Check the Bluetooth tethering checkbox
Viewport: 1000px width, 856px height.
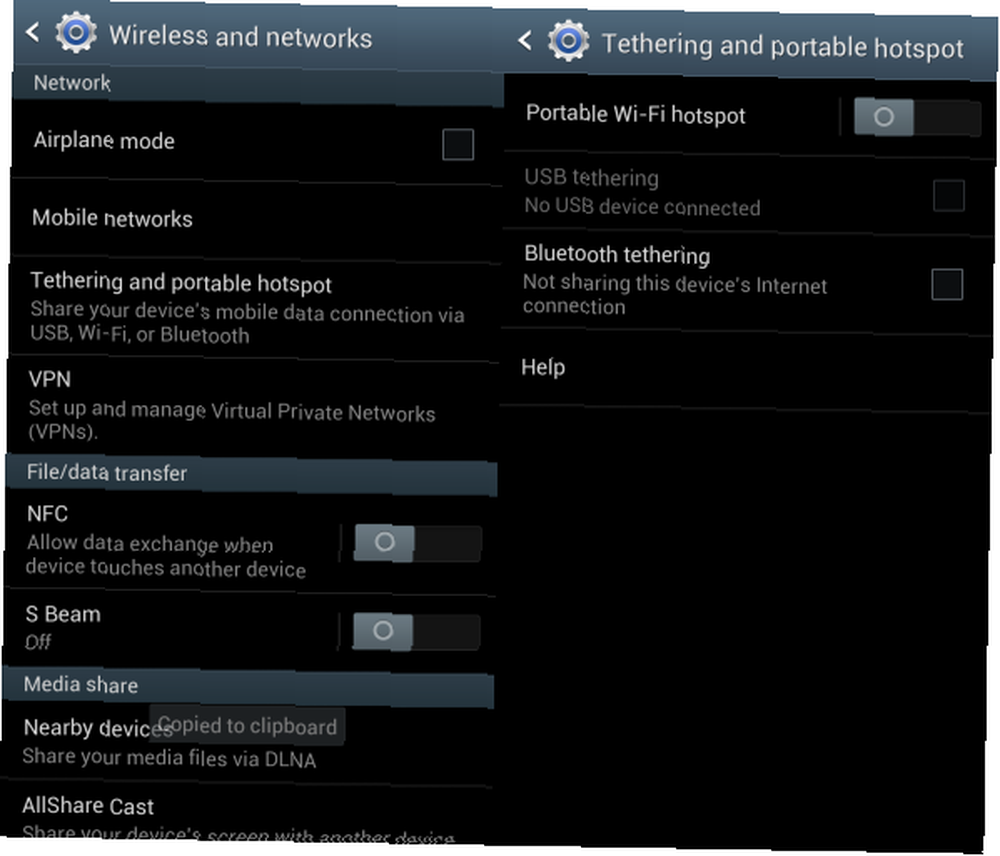pyautogui.click(x=947, y=284)
